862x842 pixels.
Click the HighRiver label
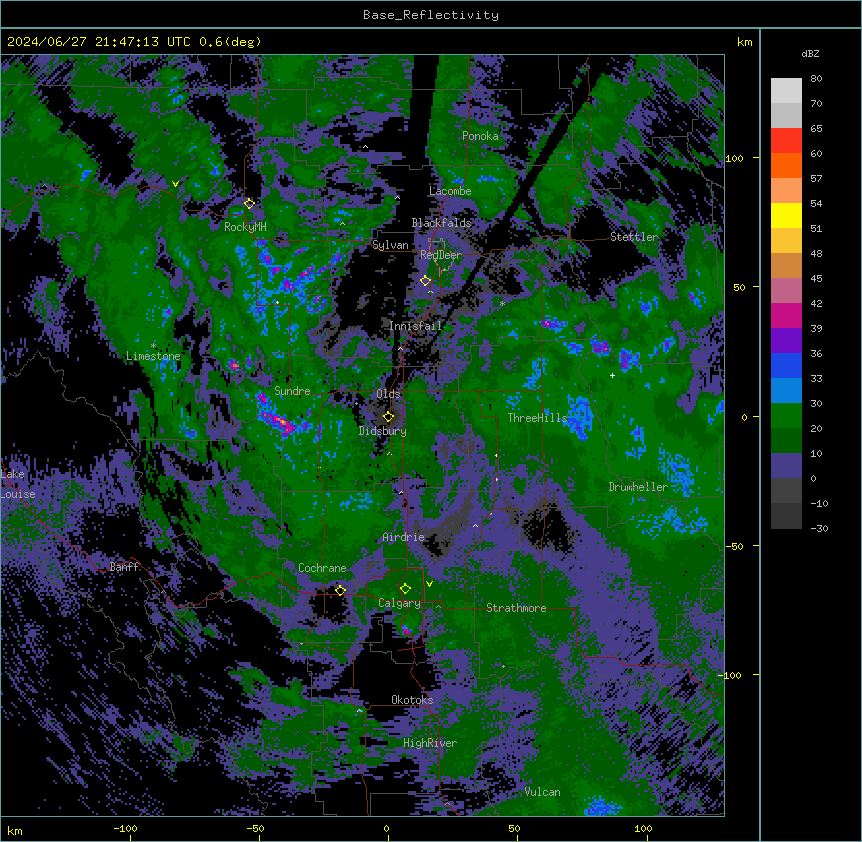[x=429, y=743]
